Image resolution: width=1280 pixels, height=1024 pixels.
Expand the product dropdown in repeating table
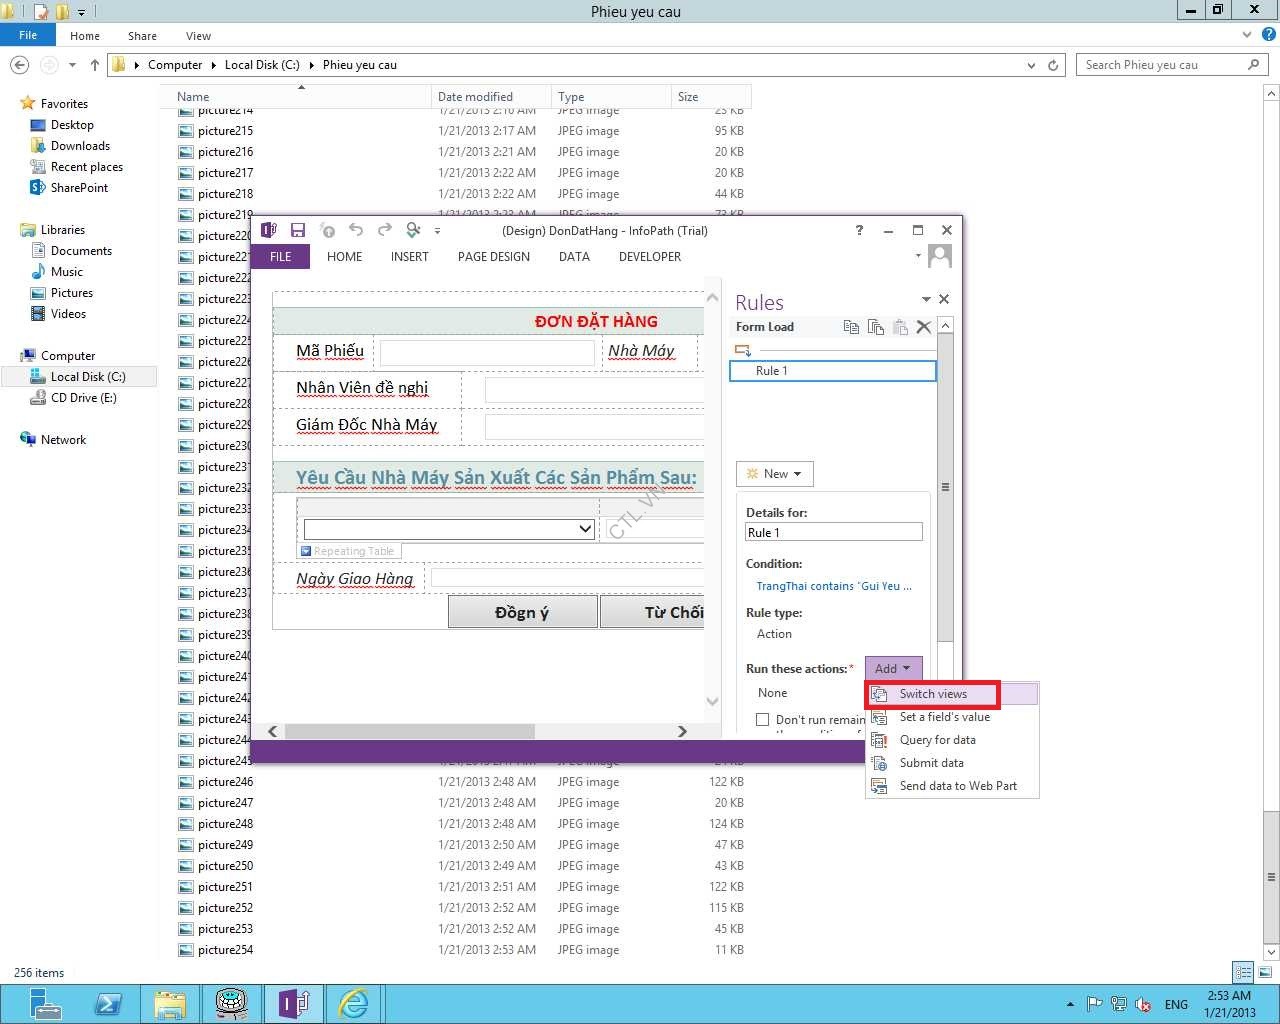click(x=586, y=529)
